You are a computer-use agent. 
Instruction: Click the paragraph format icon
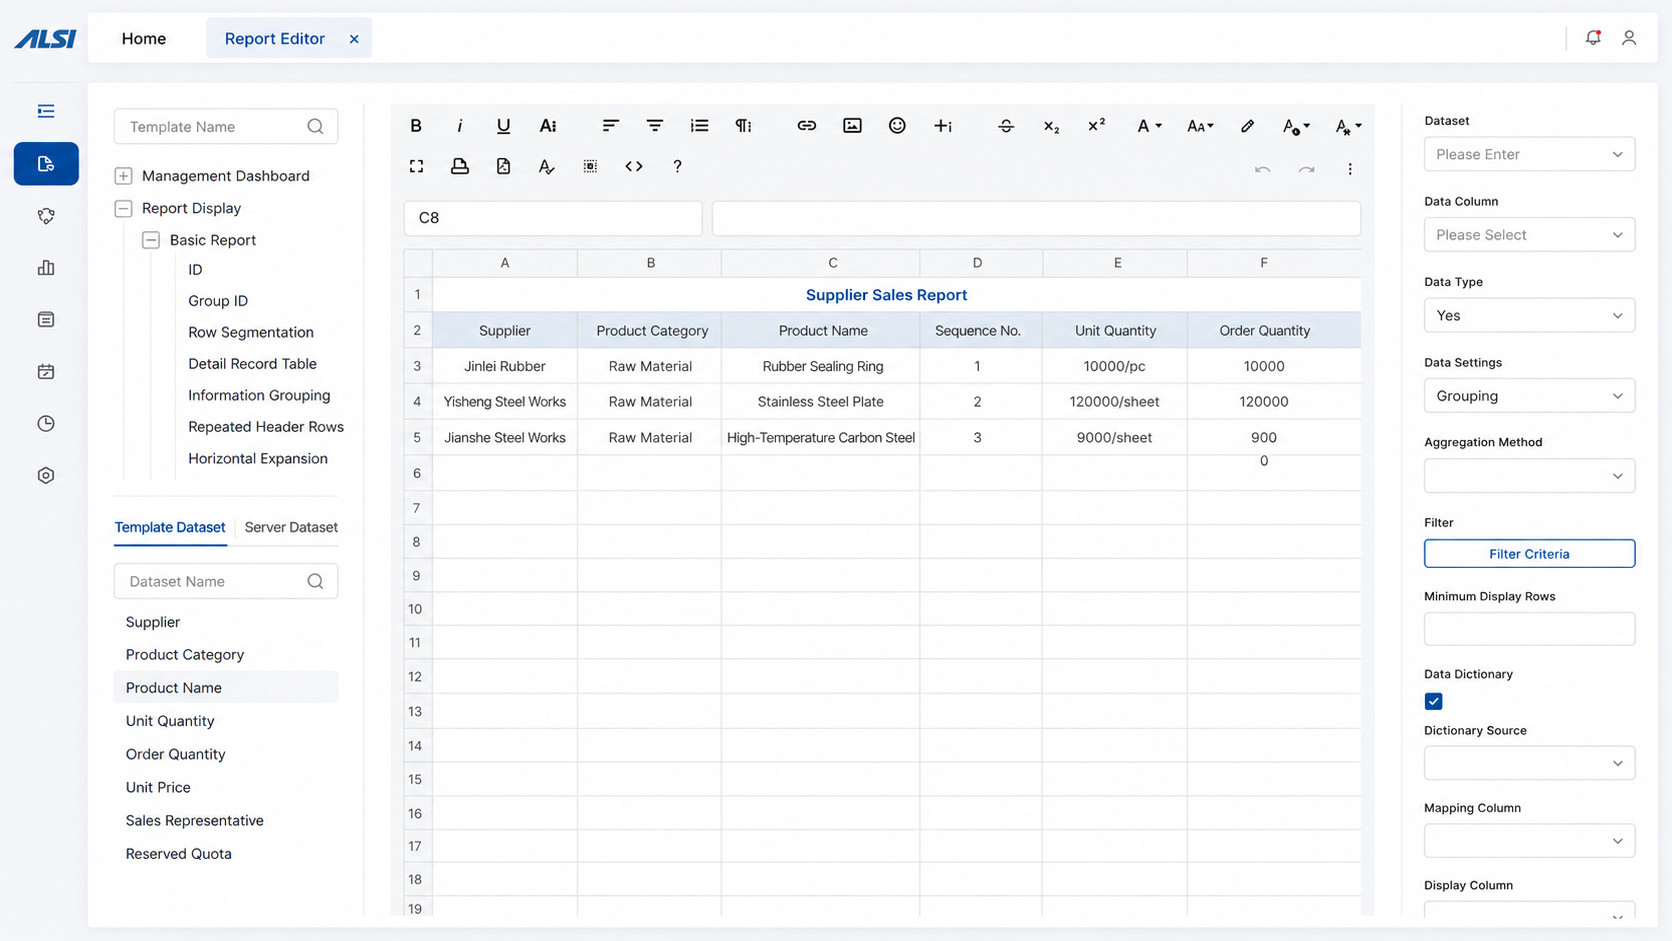coord(743,126)
